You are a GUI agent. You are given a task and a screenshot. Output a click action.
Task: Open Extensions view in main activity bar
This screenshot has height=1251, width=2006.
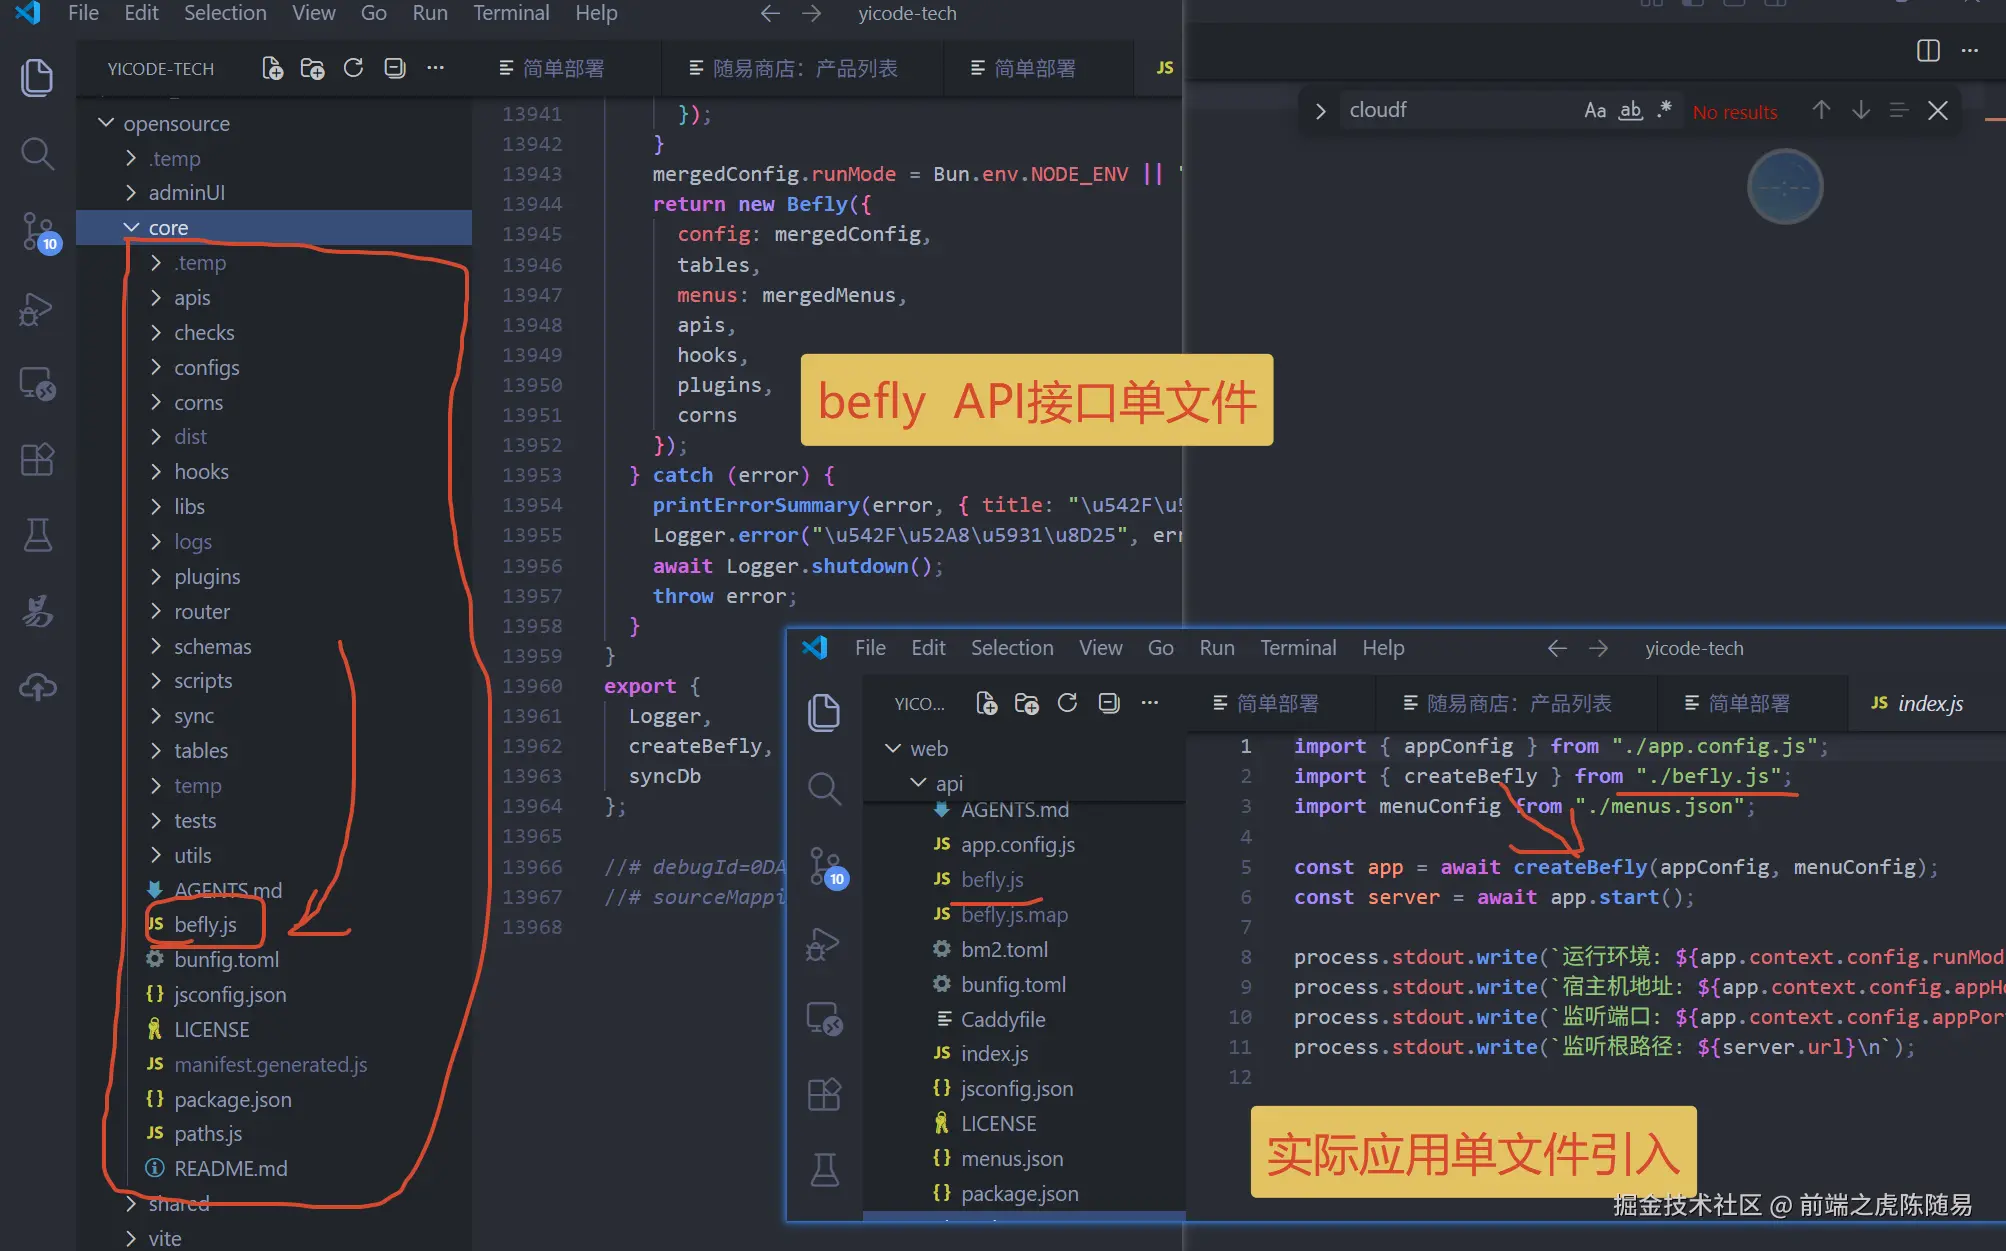pyautogui.click(x=37, y=460)
